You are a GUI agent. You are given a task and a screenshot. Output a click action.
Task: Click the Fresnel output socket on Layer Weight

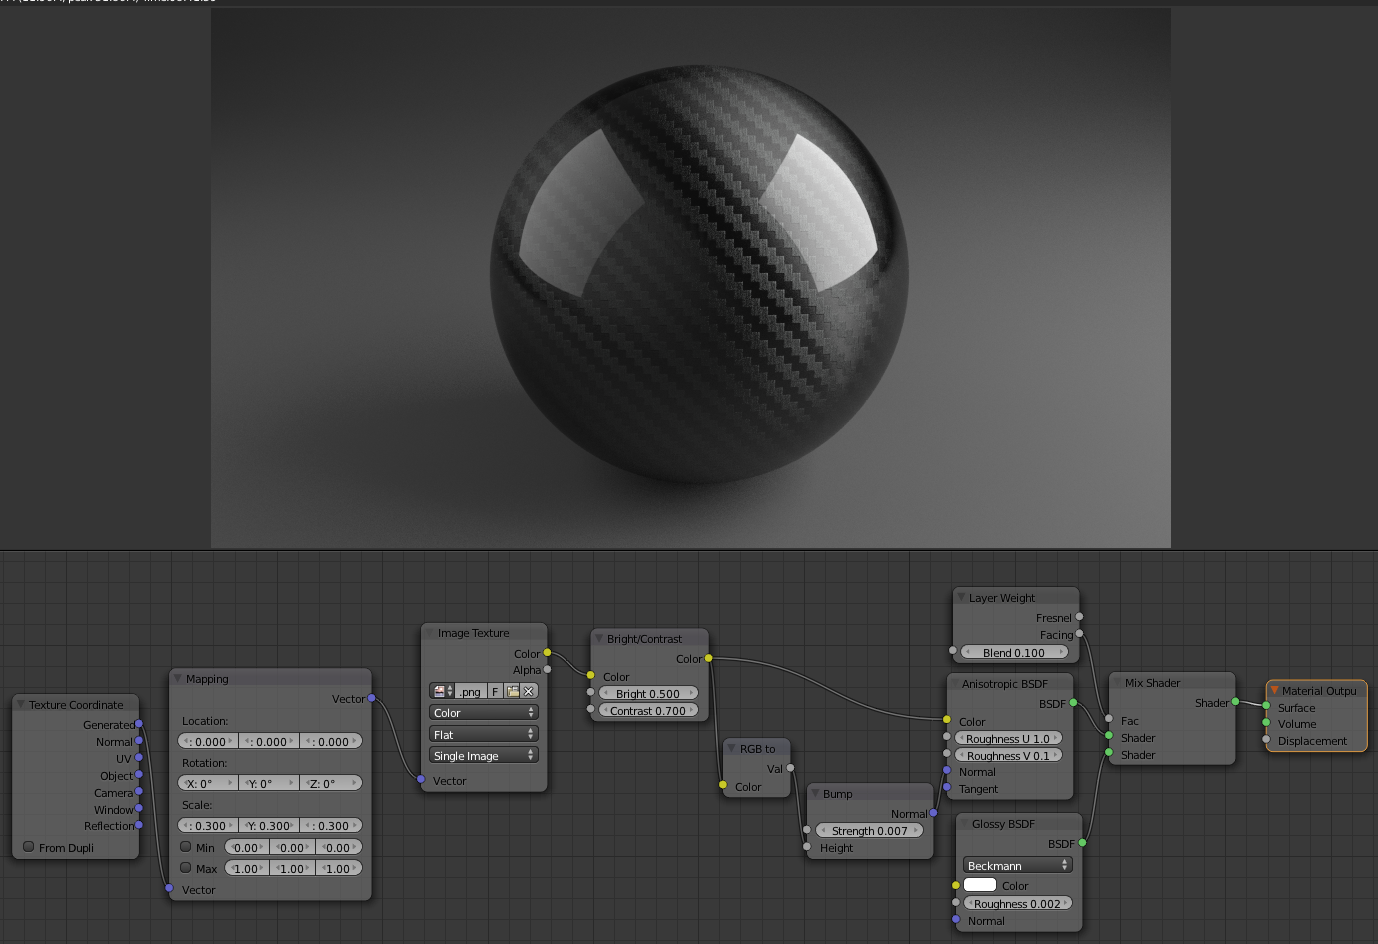click(1079, 617)
